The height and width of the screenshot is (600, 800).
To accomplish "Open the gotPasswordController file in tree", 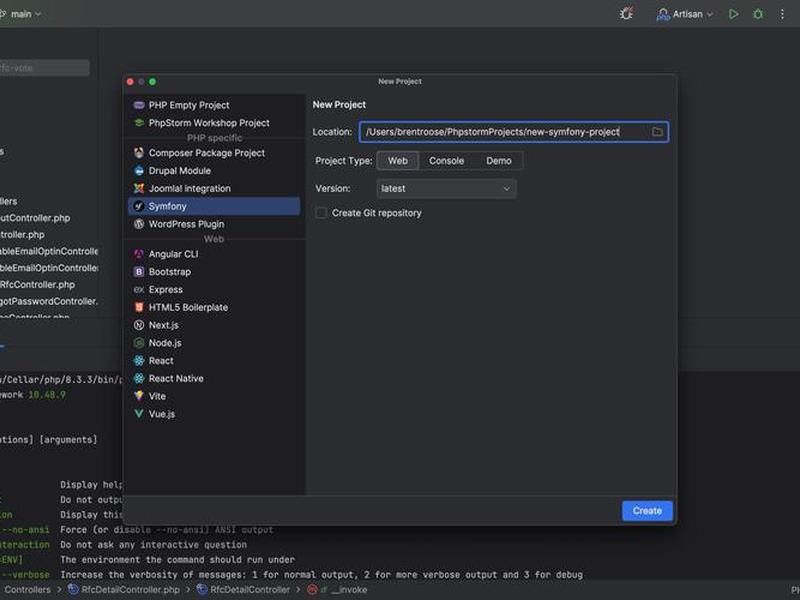I will pos(49,302).
